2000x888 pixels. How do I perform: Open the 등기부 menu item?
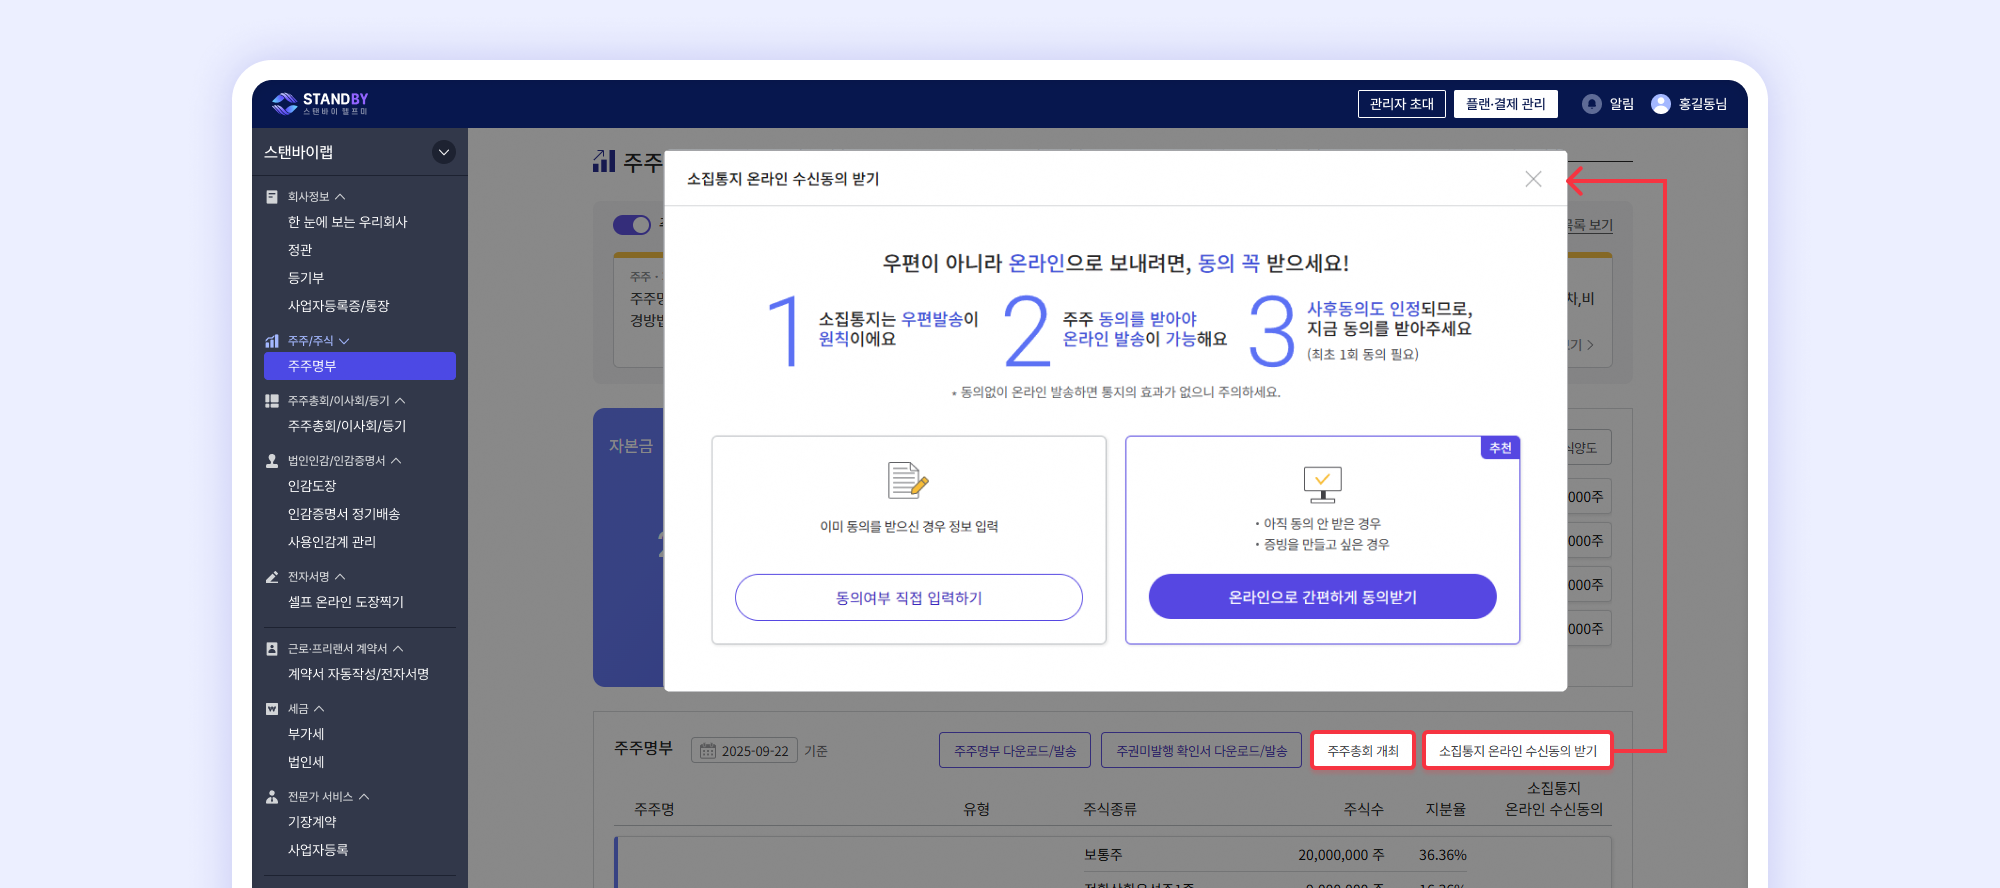306,278
